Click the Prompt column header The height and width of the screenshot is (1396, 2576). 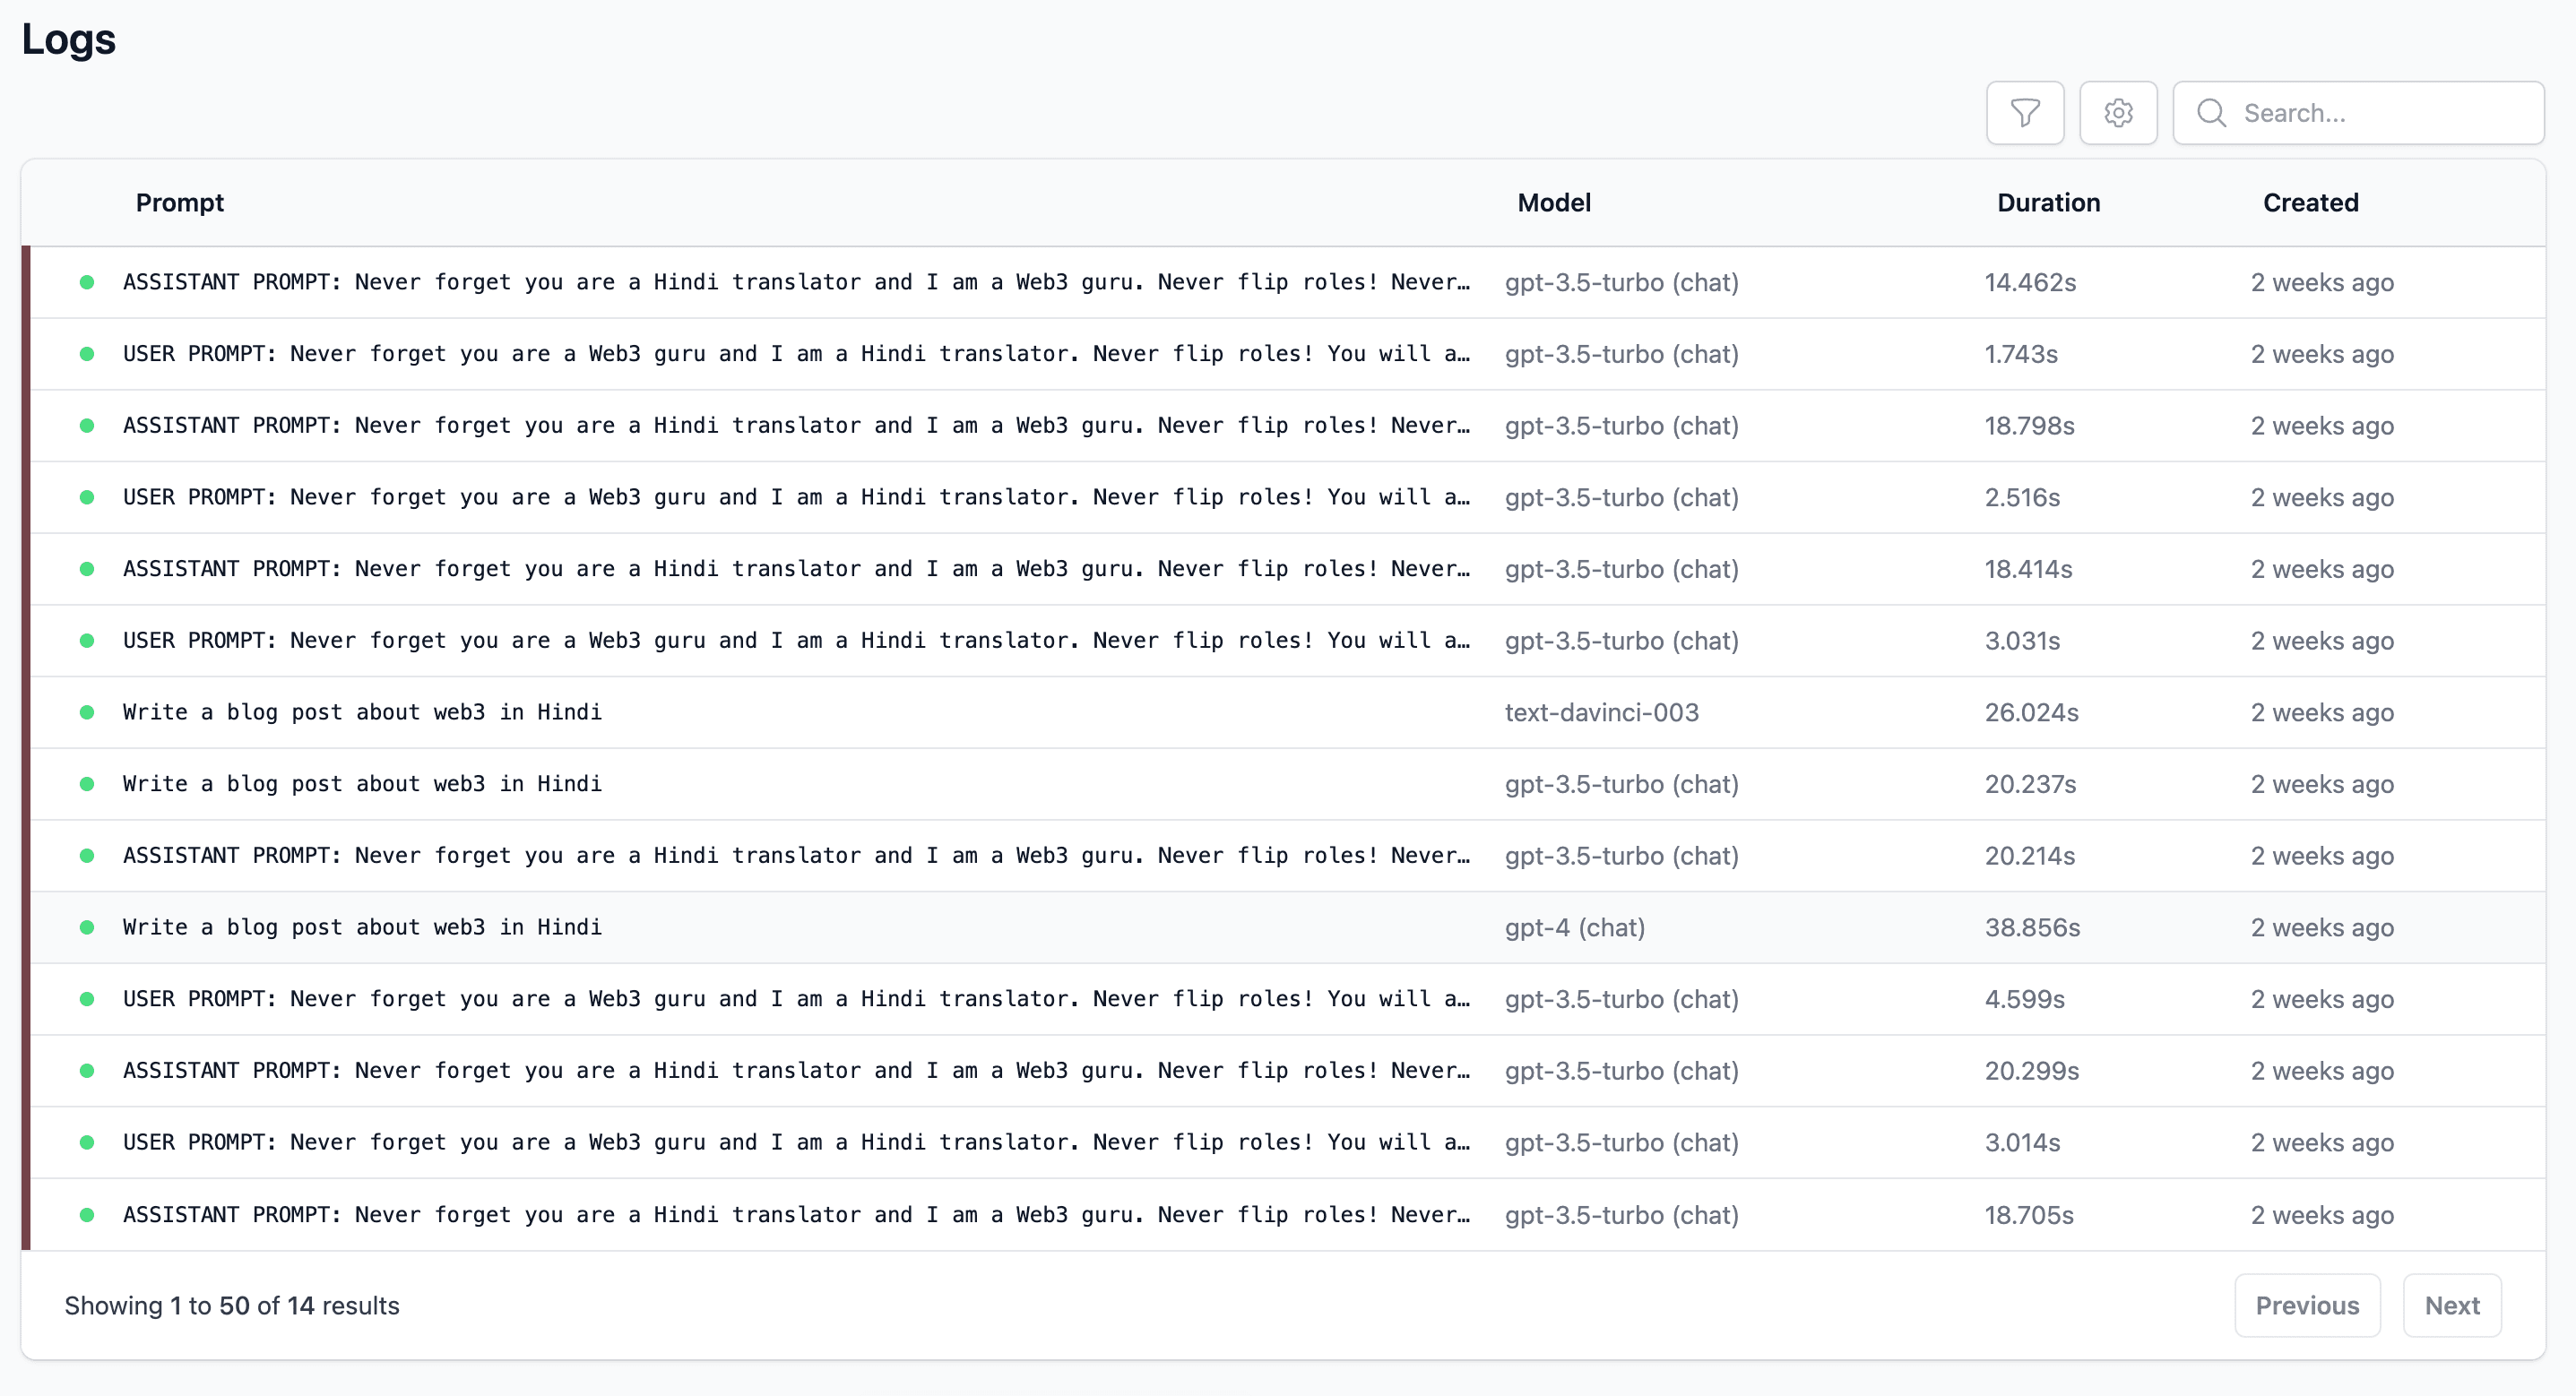tap(180, 202)
